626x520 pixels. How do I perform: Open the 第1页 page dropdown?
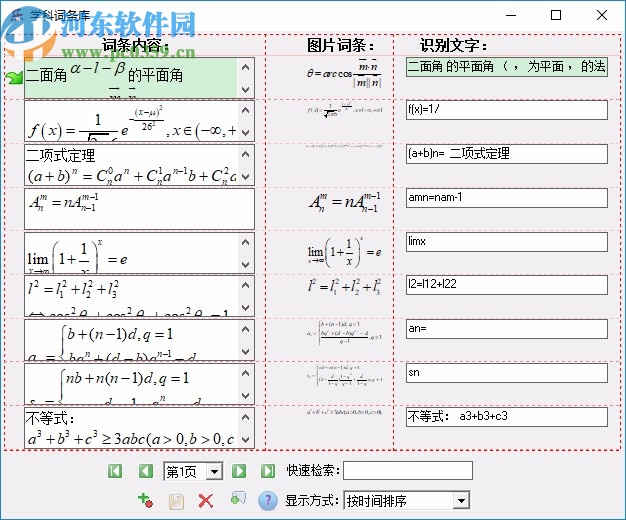coord(214,472)
